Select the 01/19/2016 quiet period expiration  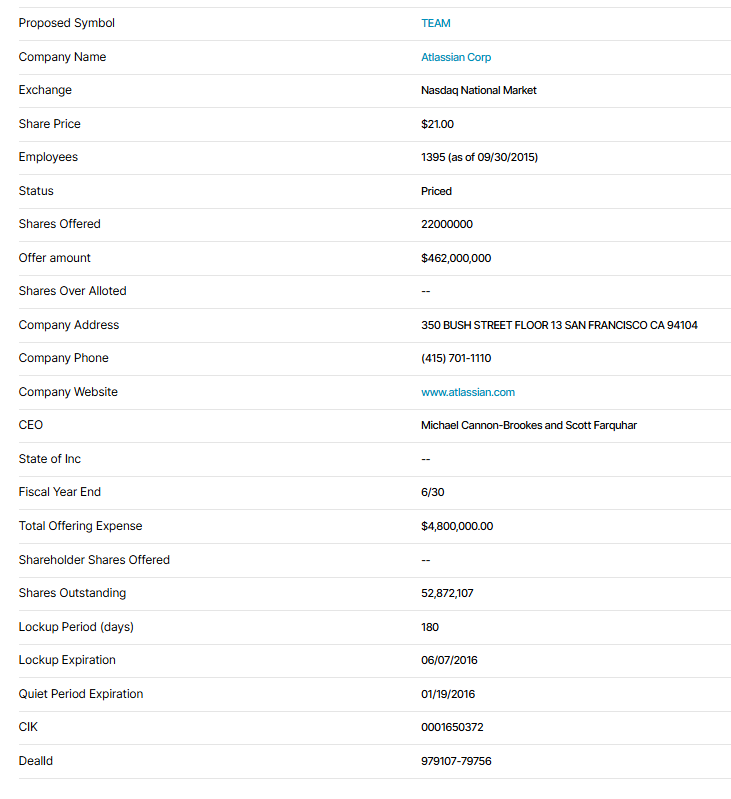pos(448,694)
